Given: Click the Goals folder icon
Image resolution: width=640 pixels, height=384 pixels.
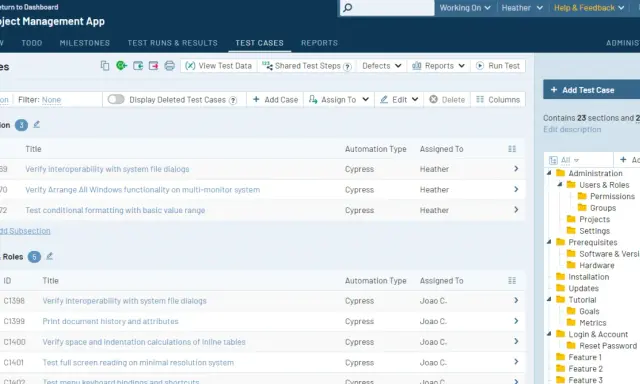Looking at the screenshot, I should pos(571,311).
